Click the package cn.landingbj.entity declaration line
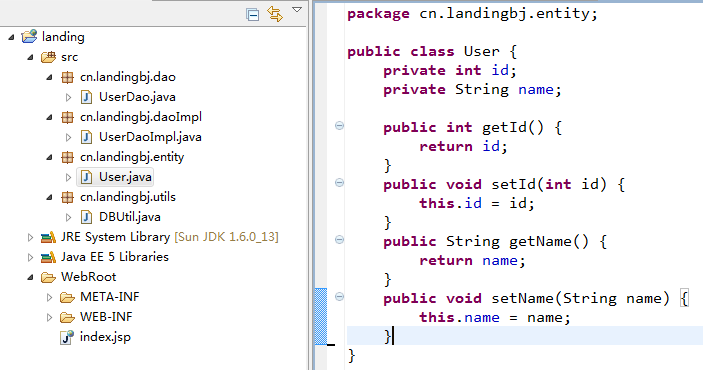The width and height of the screenshot is (703, 370). [x=473, y=14]
